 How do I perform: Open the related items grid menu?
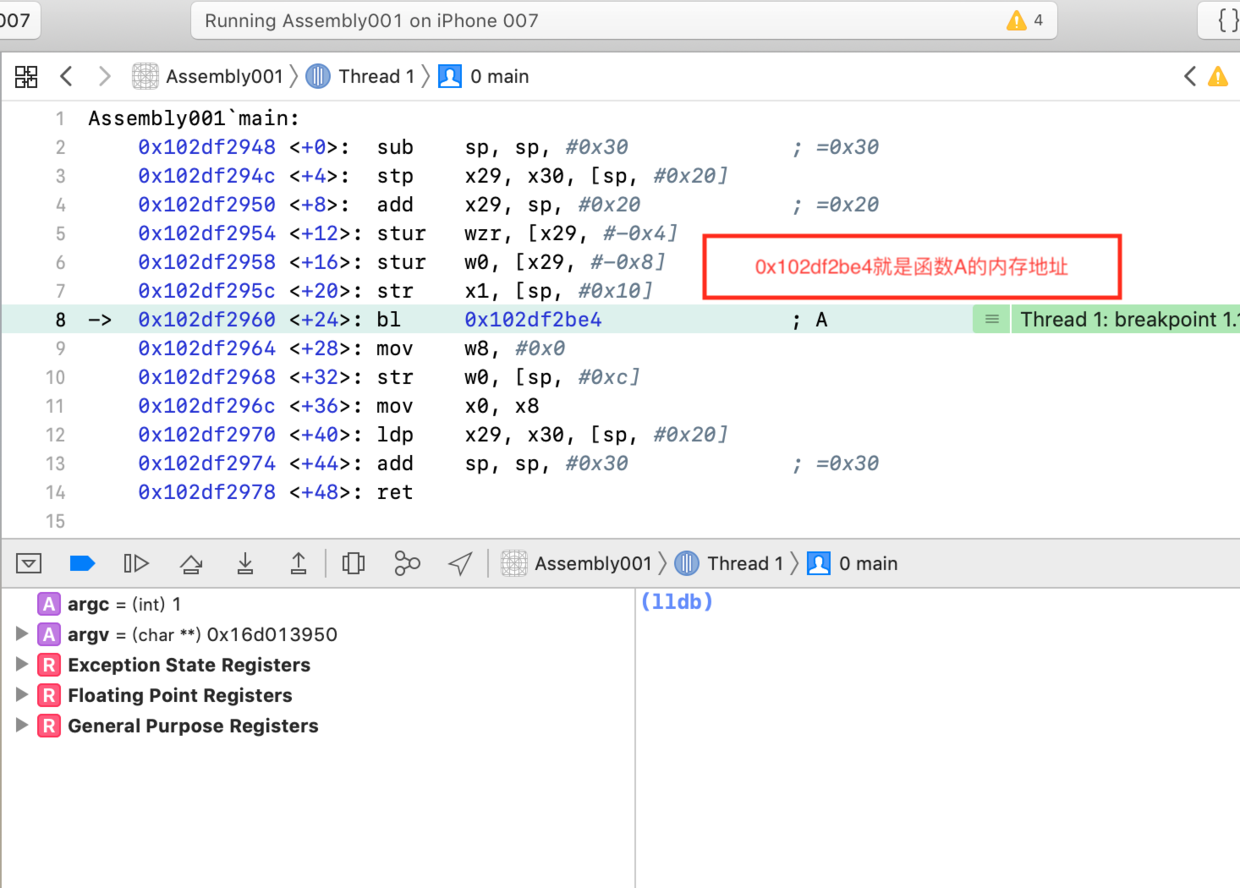point(26,77)
